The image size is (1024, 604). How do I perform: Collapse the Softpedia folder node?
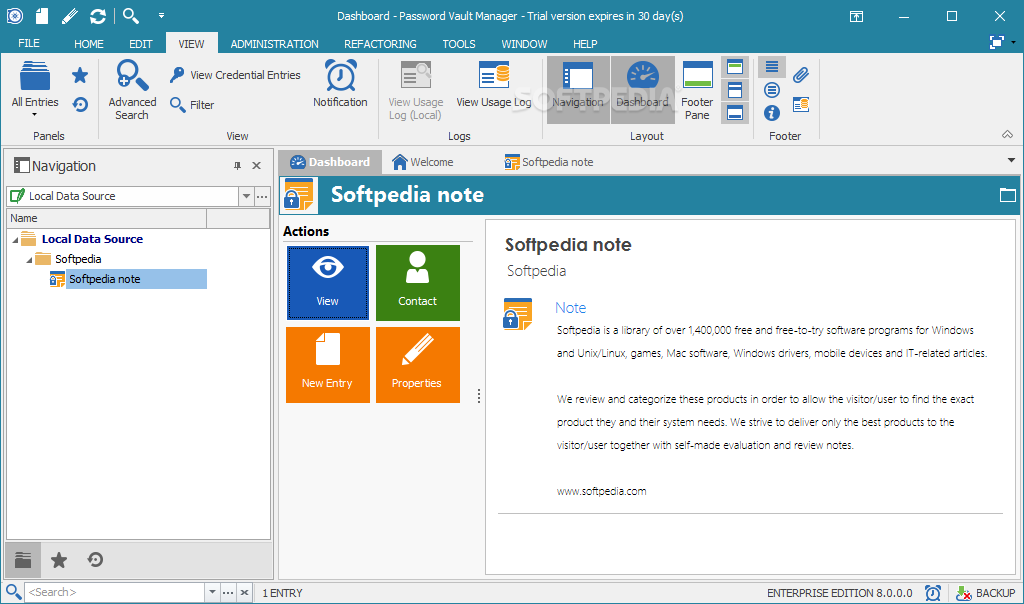[x=29, y=260]
